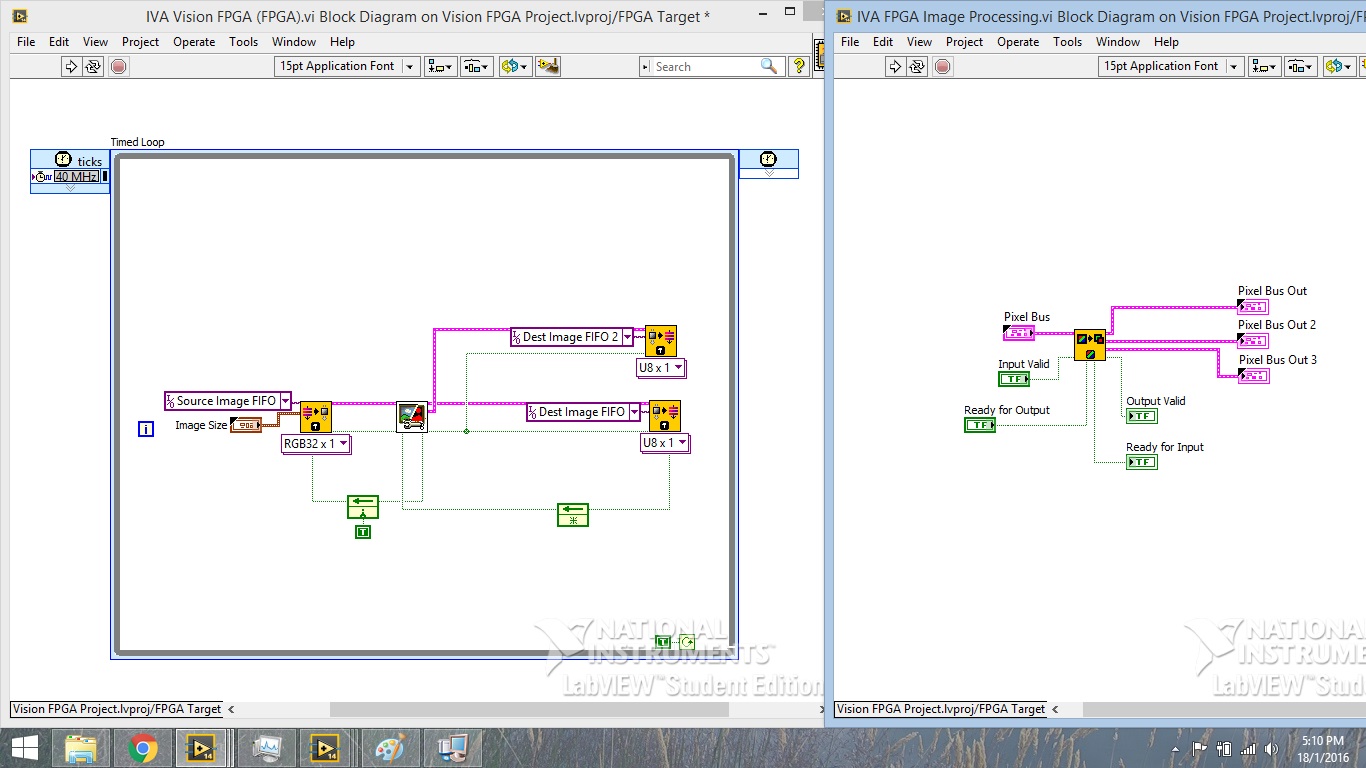
Task: Click the Timed Loop stop condition terminal
Action: click(x=687, y=642)
